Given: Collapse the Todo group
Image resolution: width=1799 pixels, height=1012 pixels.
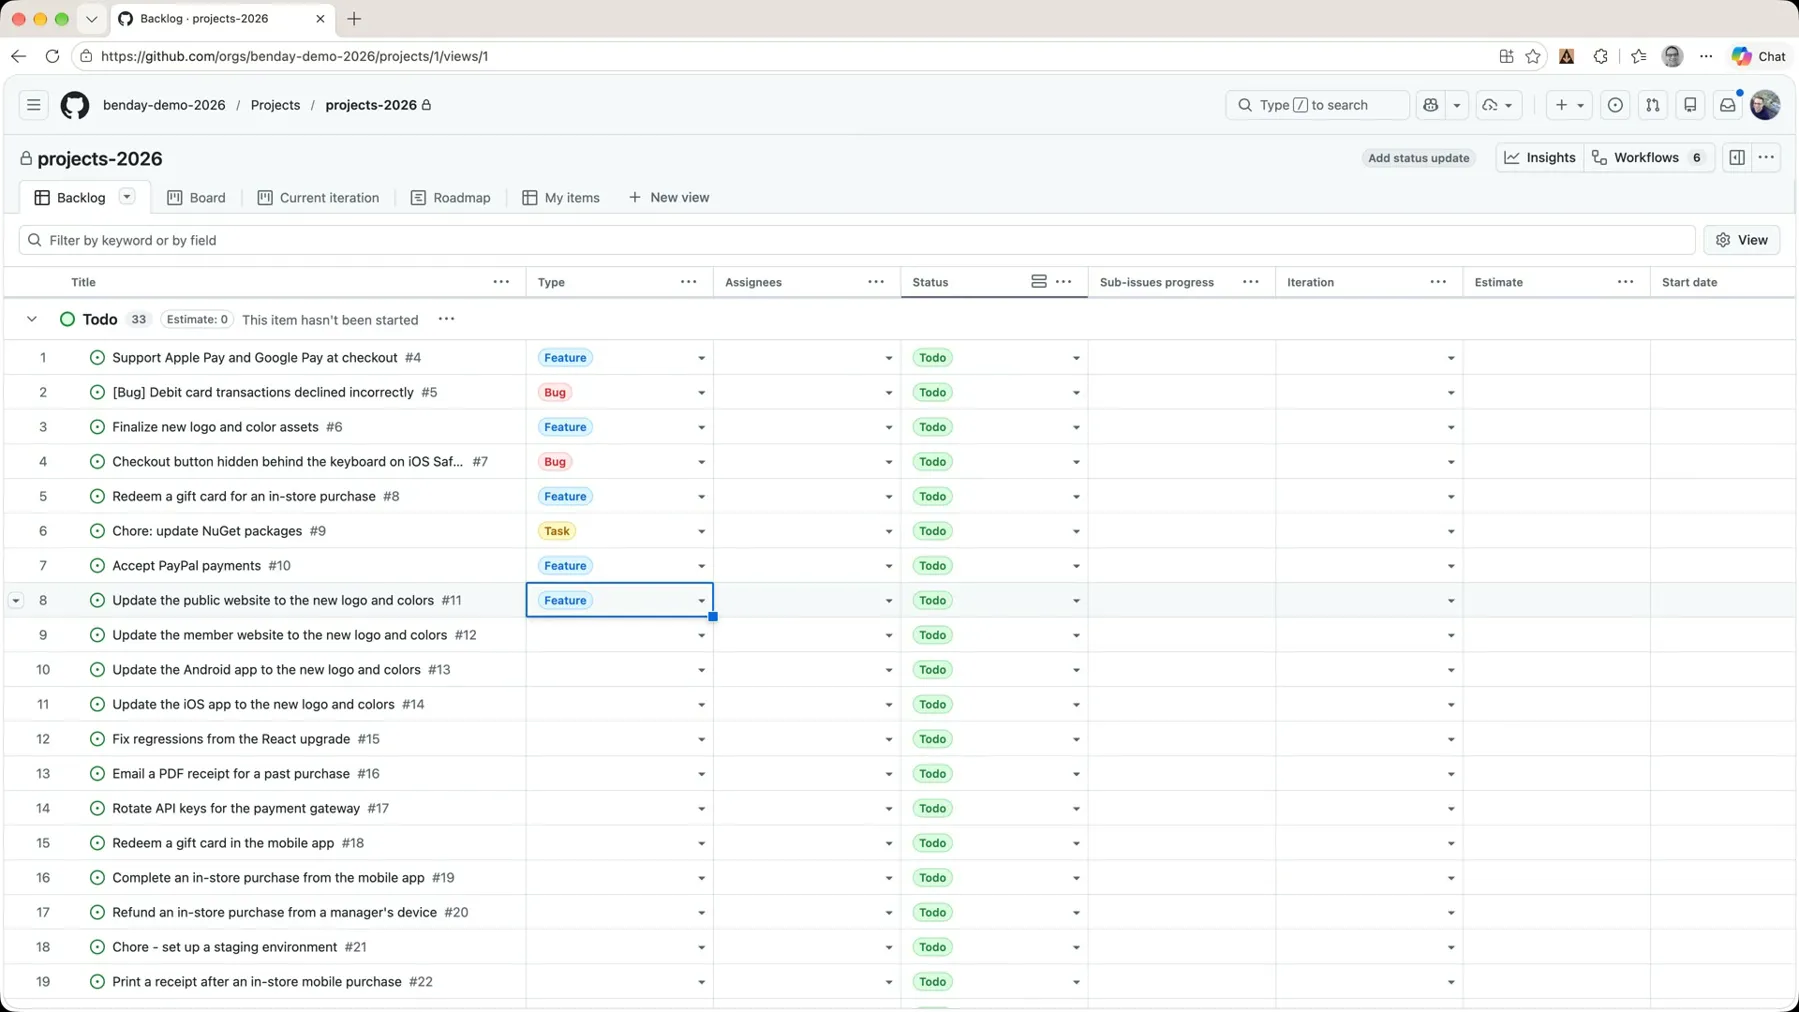Looking at the screenshot, I should coord(32,319).
